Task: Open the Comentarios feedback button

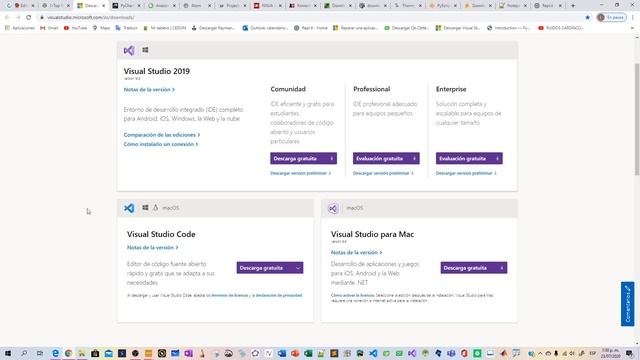Action: (x=627, y=304)
